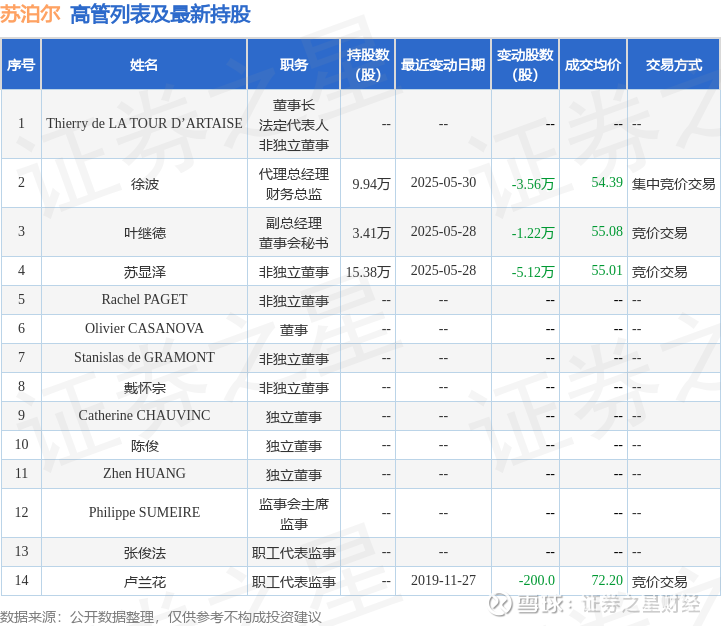The width and height of the screenshot is (721, 626).
Task: Click 竞价交易 in 叶继德's row
Action: click(x=659, y=233)
